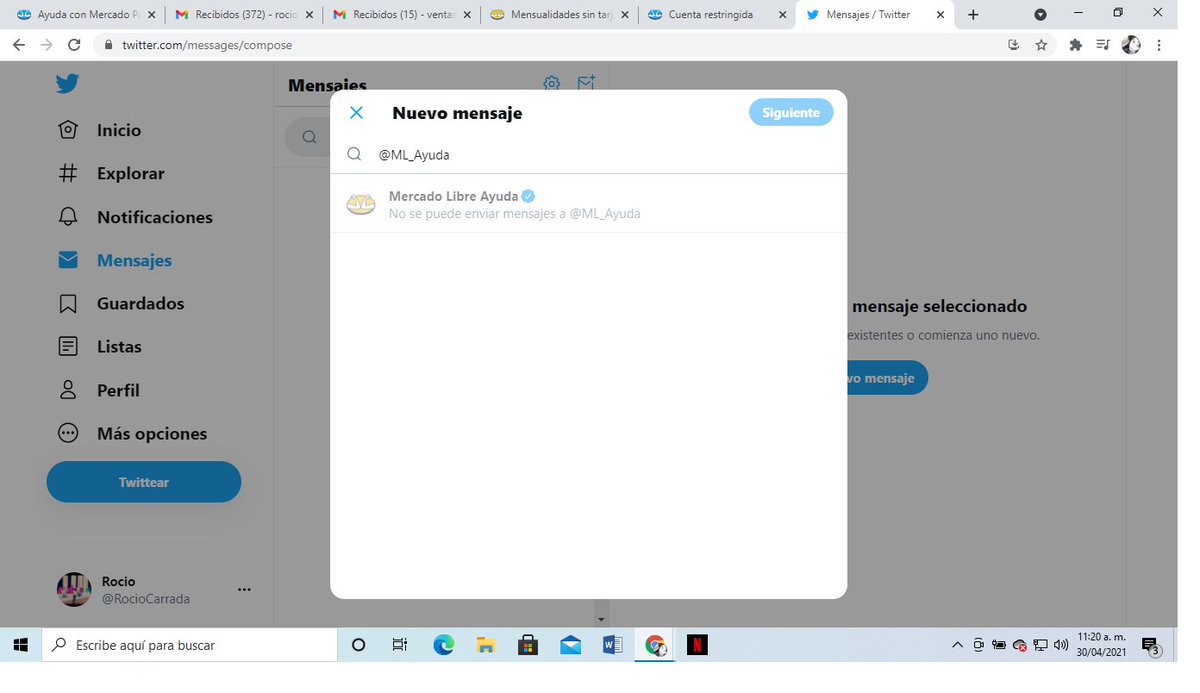Open Microsoft Edge from taskbar
This screenshot has height=693, width=1200.
coord(444,645)
